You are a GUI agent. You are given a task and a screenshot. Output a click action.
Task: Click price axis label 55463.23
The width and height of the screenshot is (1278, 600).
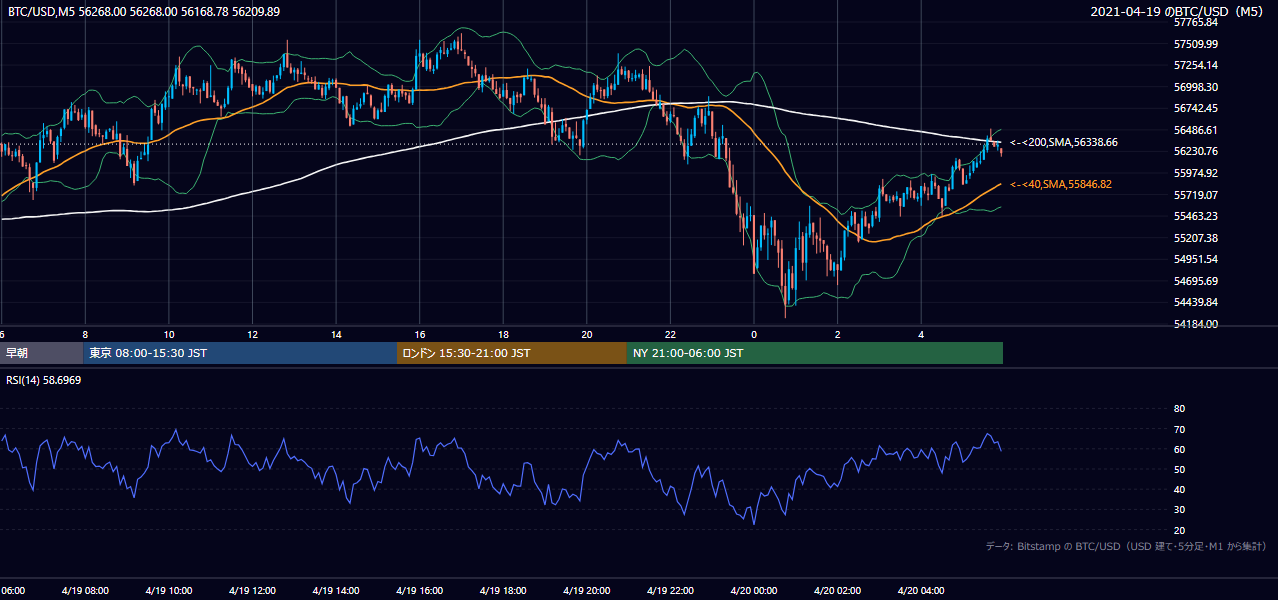(1196, 216)
